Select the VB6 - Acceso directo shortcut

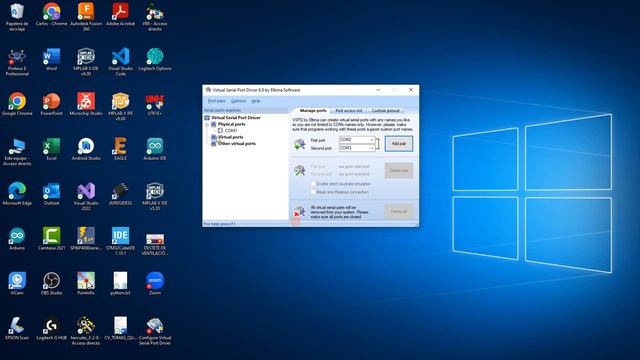(155, 17)
